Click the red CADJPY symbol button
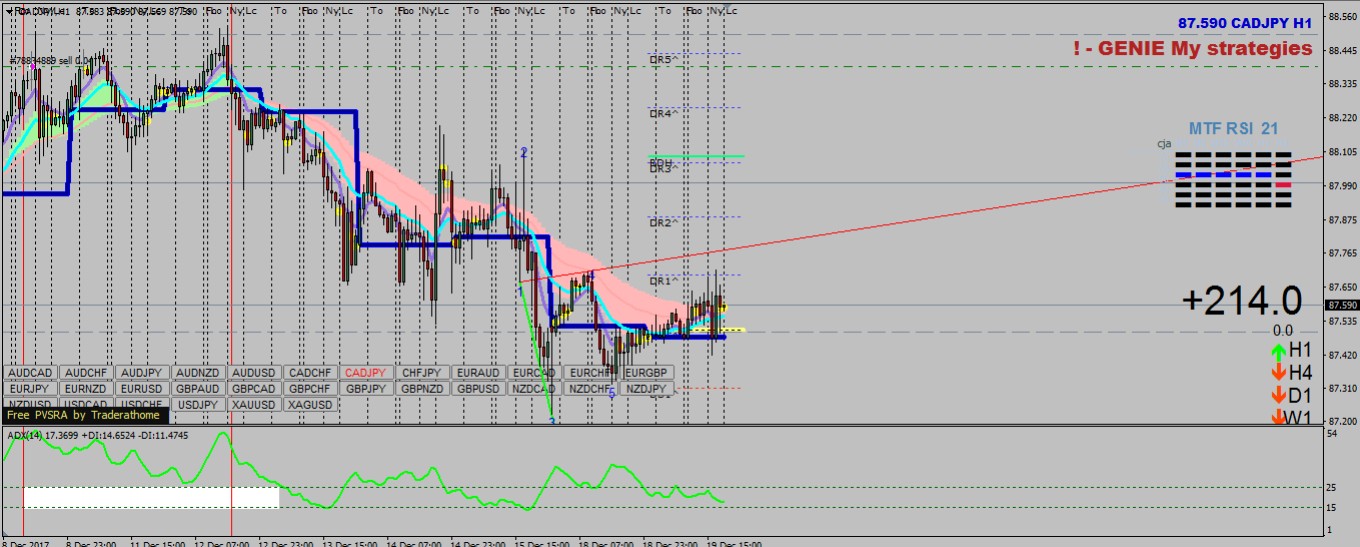The width and height of the screenshot is (1360, 547). click(366, 372)
